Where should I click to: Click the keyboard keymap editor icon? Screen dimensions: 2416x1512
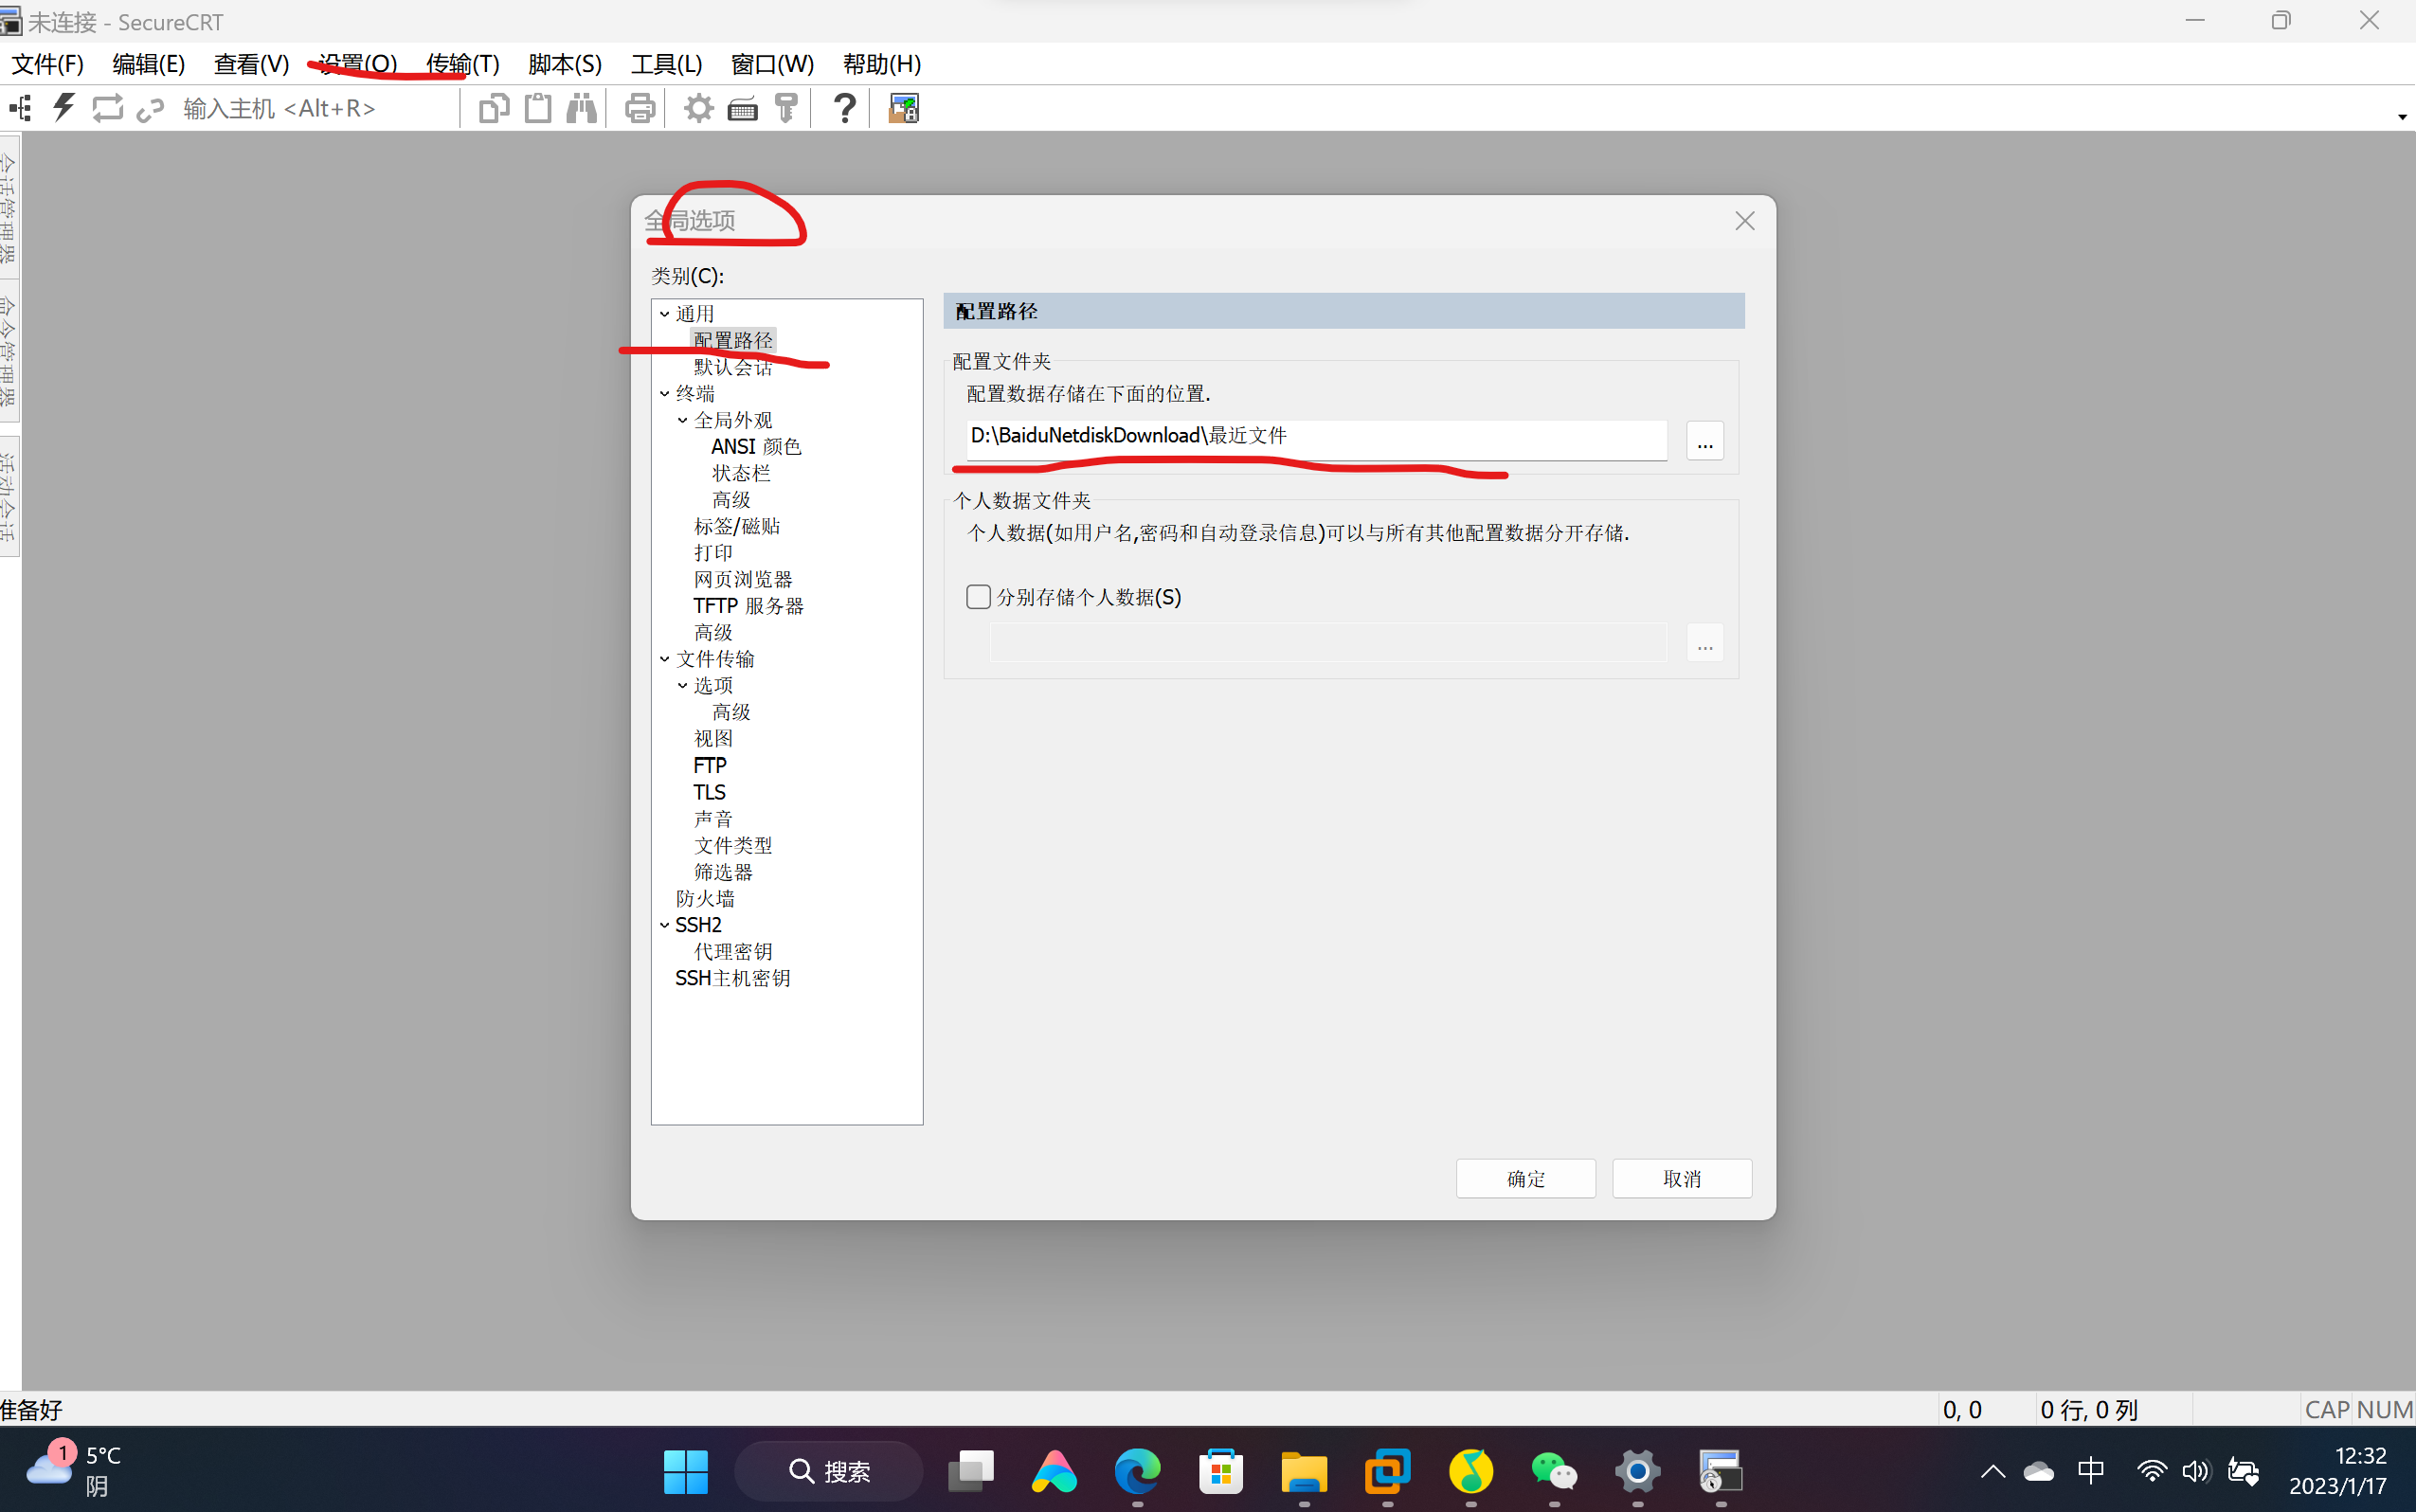tap(742, 108)
